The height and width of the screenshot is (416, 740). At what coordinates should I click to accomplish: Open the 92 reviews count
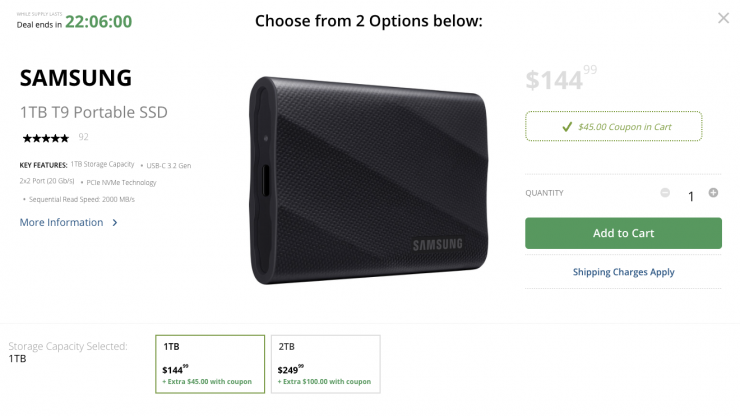[x=83, y=137]
